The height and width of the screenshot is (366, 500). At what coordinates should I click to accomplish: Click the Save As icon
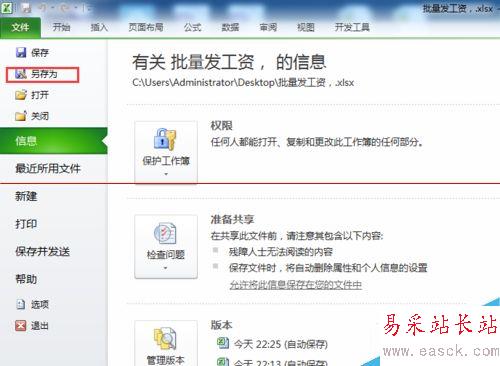pyautogui.click(x=21, y=74)
